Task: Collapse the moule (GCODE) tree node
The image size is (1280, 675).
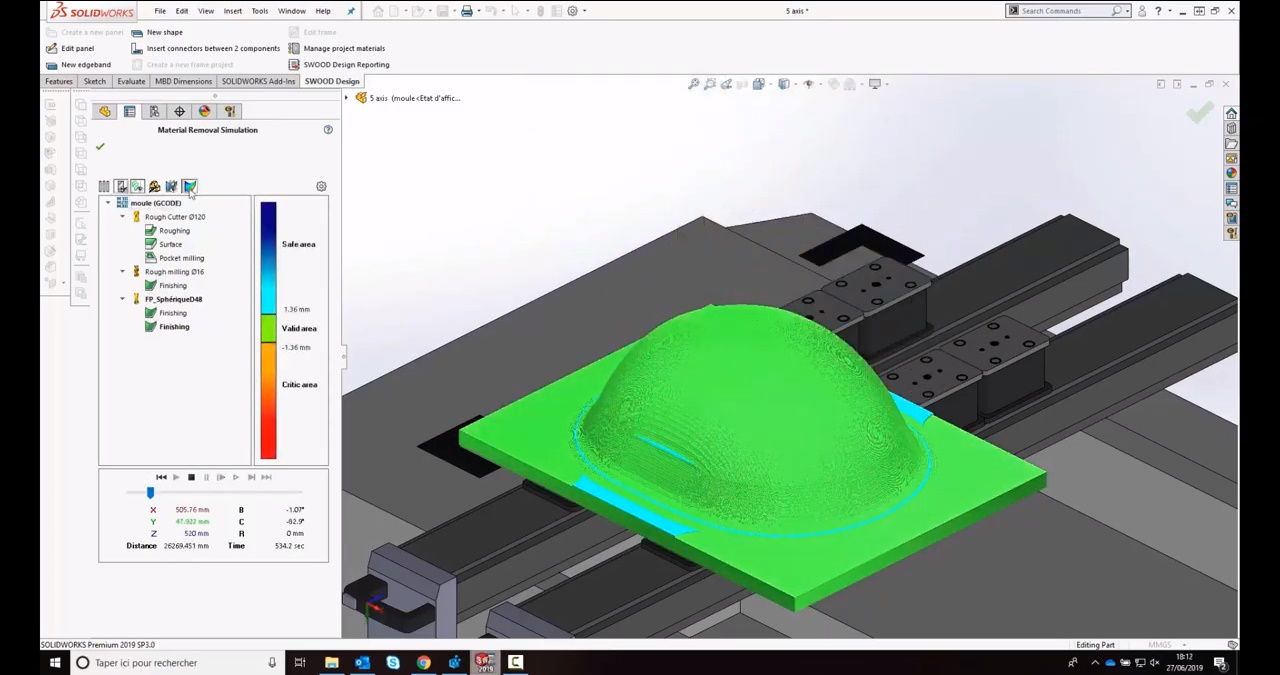Action: point(108,203)
